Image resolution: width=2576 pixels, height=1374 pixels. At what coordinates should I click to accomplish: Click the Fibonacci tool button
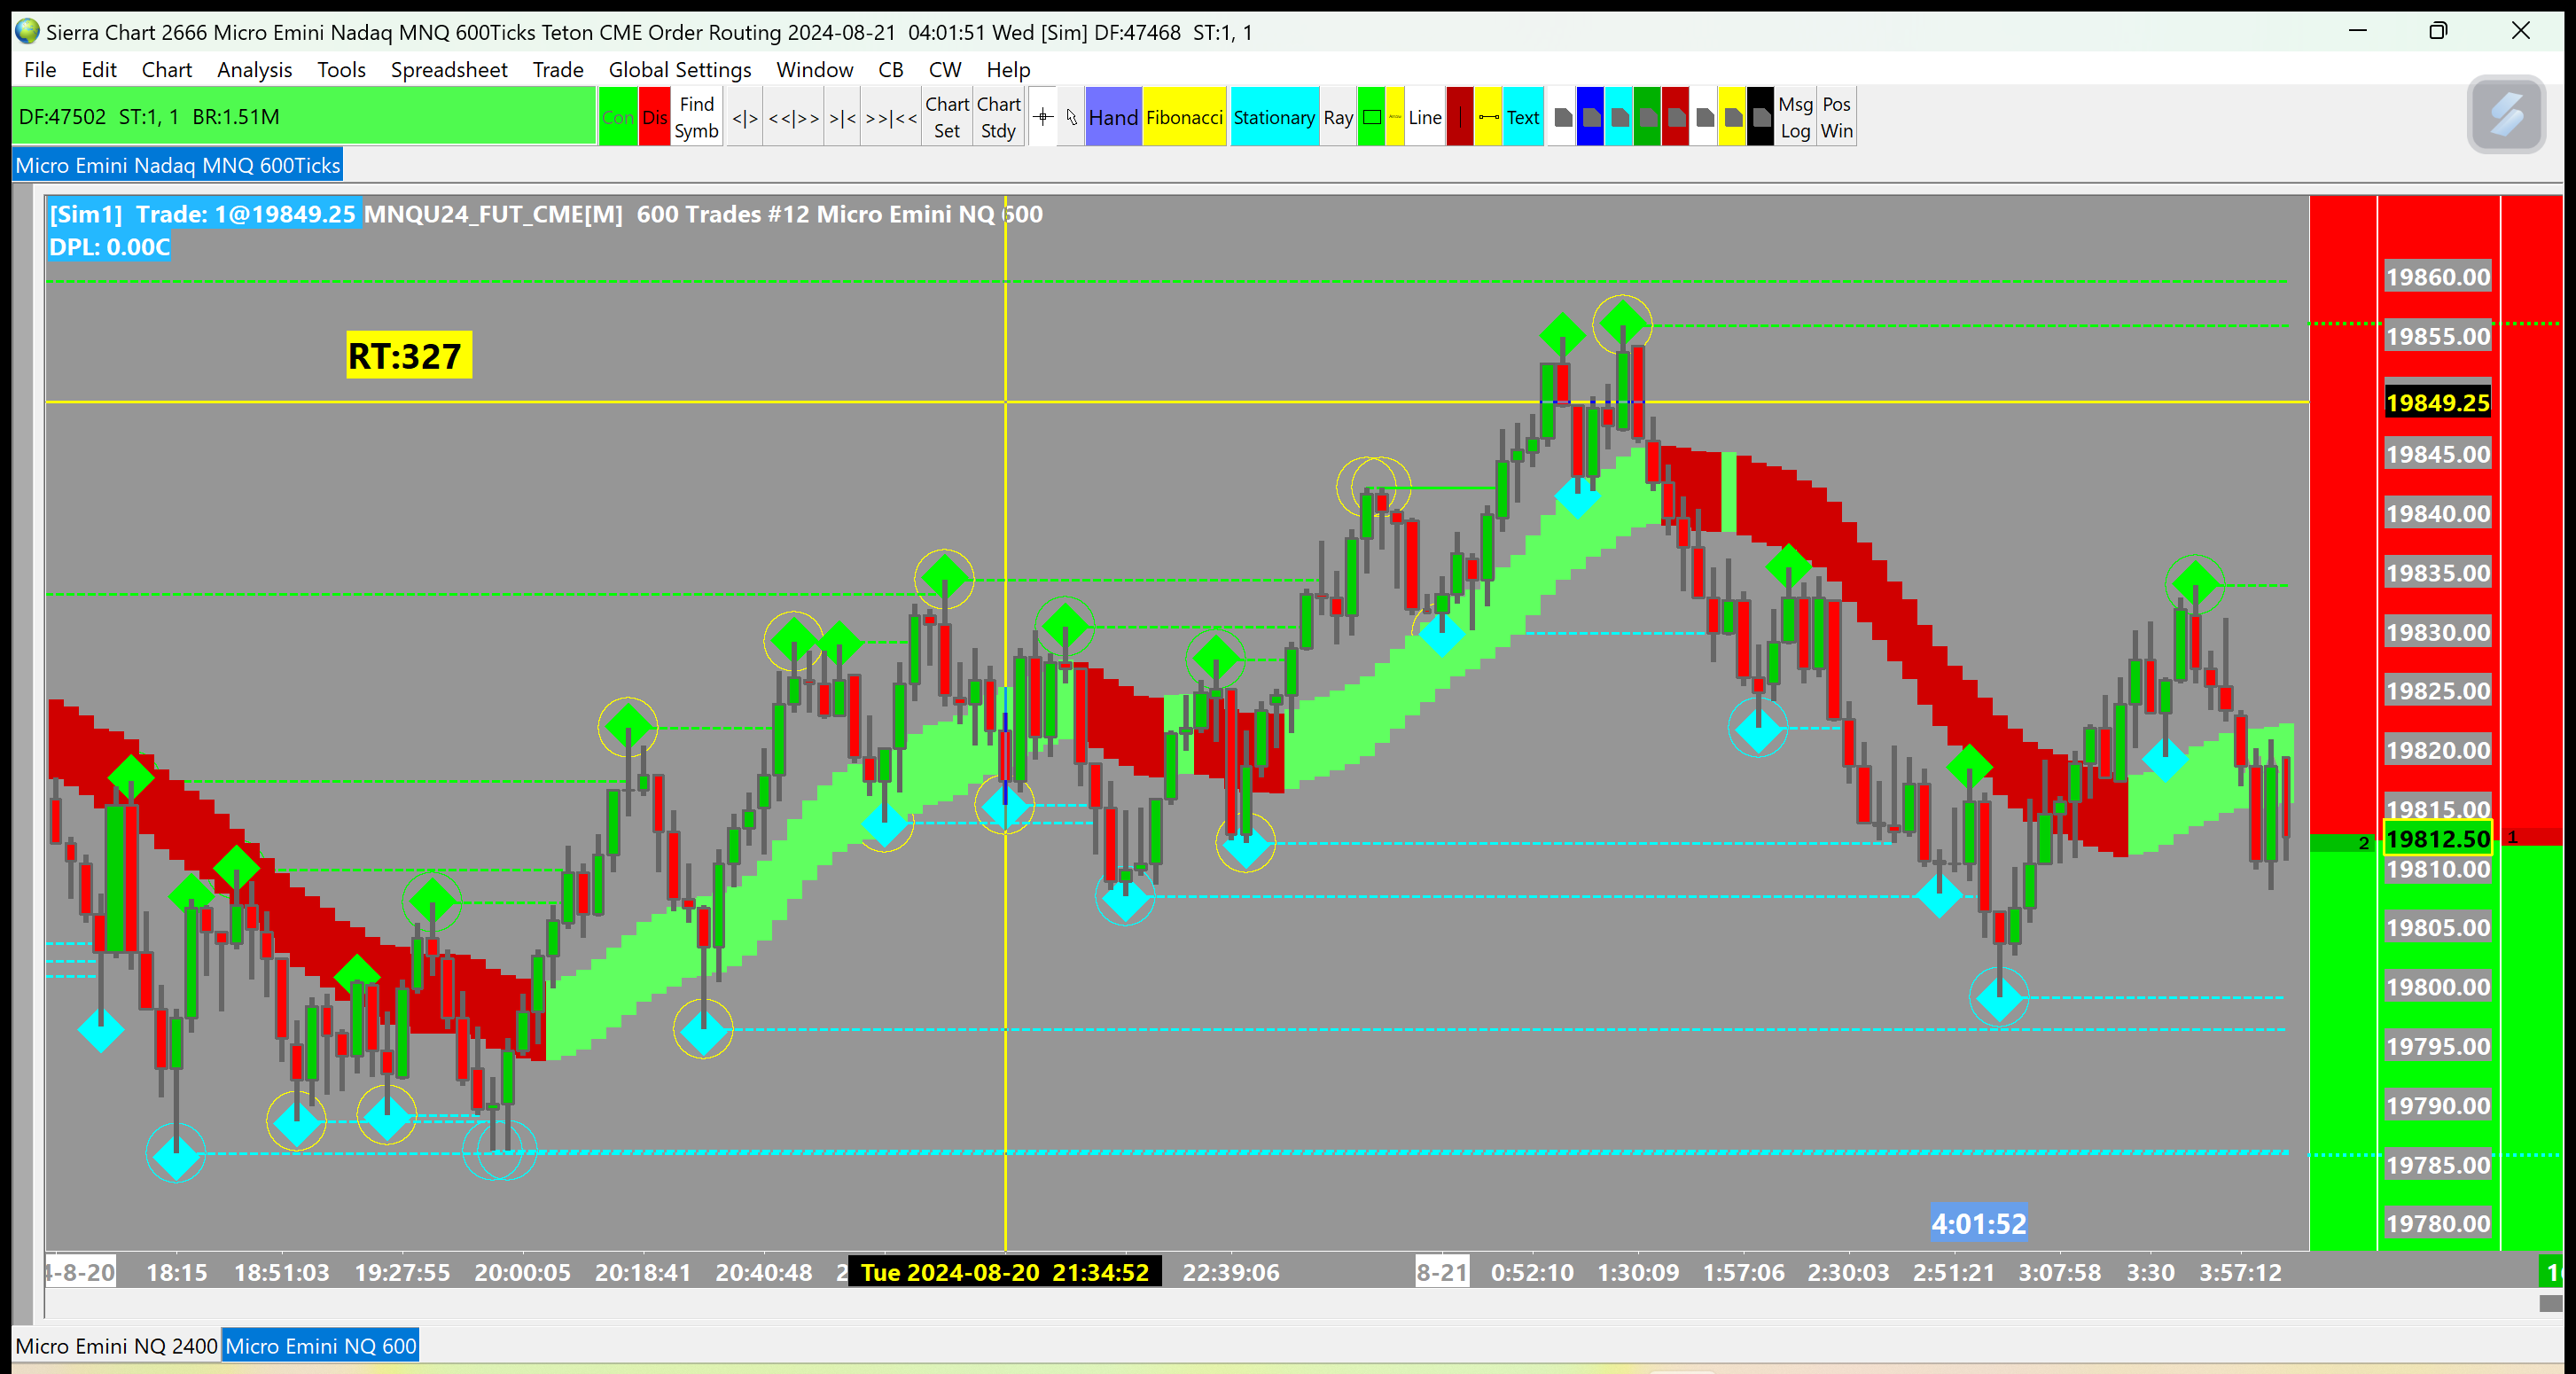pos(1184,117)
